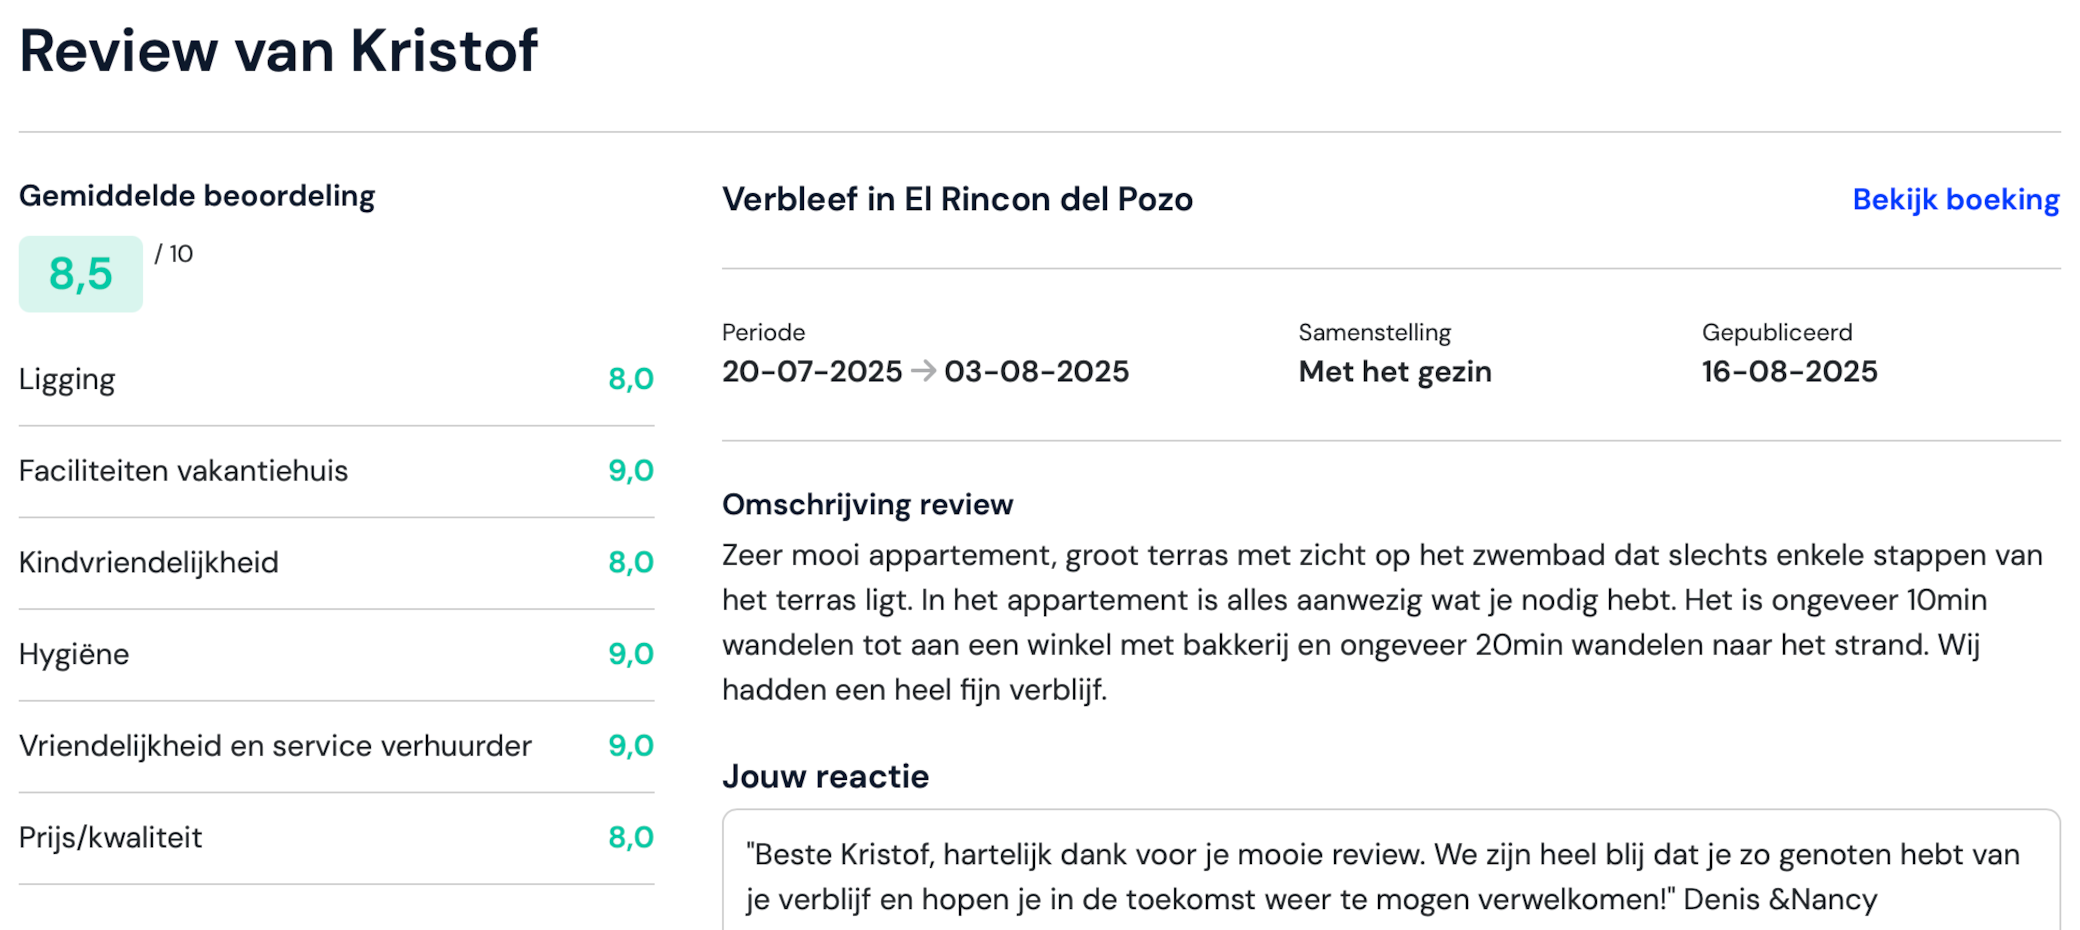2080x930 pixels.
Task: Click the start date 20-07-2025
Action: pyautogui.click(x=812, y=372)
